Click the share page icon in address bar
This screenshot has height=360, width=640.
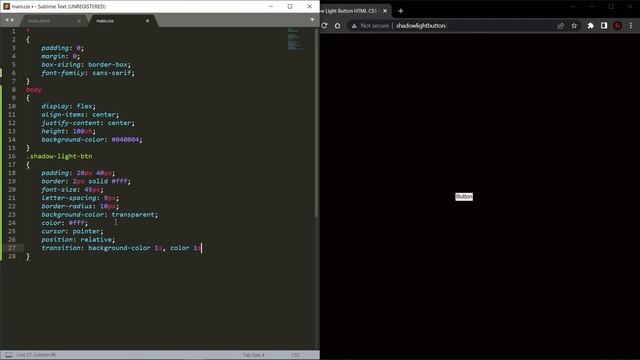click(x=560, y=26)
